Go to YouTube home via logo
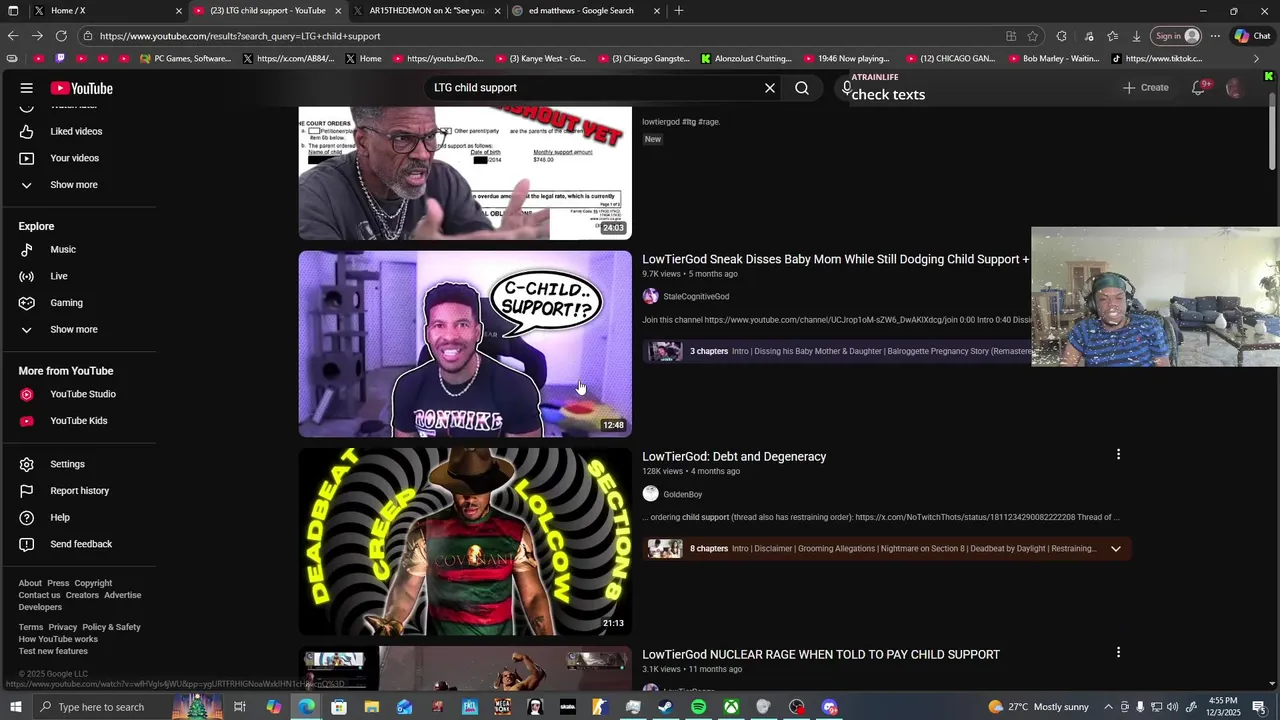This screenshot has height=720, width=1280. click(82, 88)
